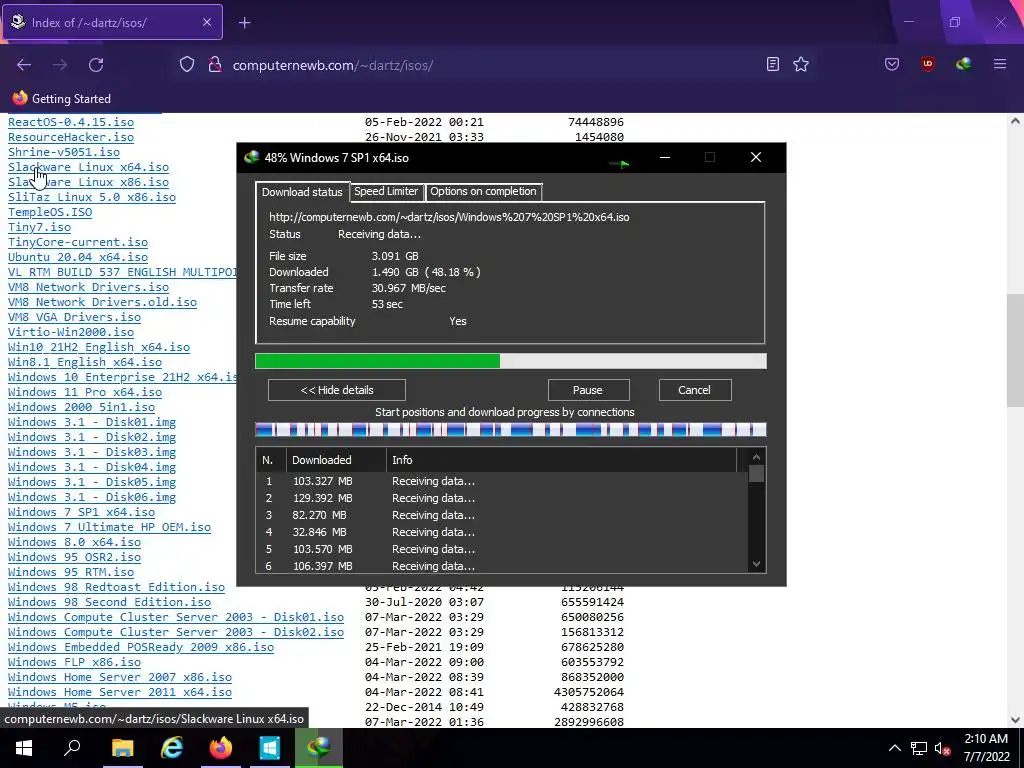The height and width of the screenshot is (768, 1024).
Task: Open Windows 98 Second Edition.iso link
Action: pos(109,602)
